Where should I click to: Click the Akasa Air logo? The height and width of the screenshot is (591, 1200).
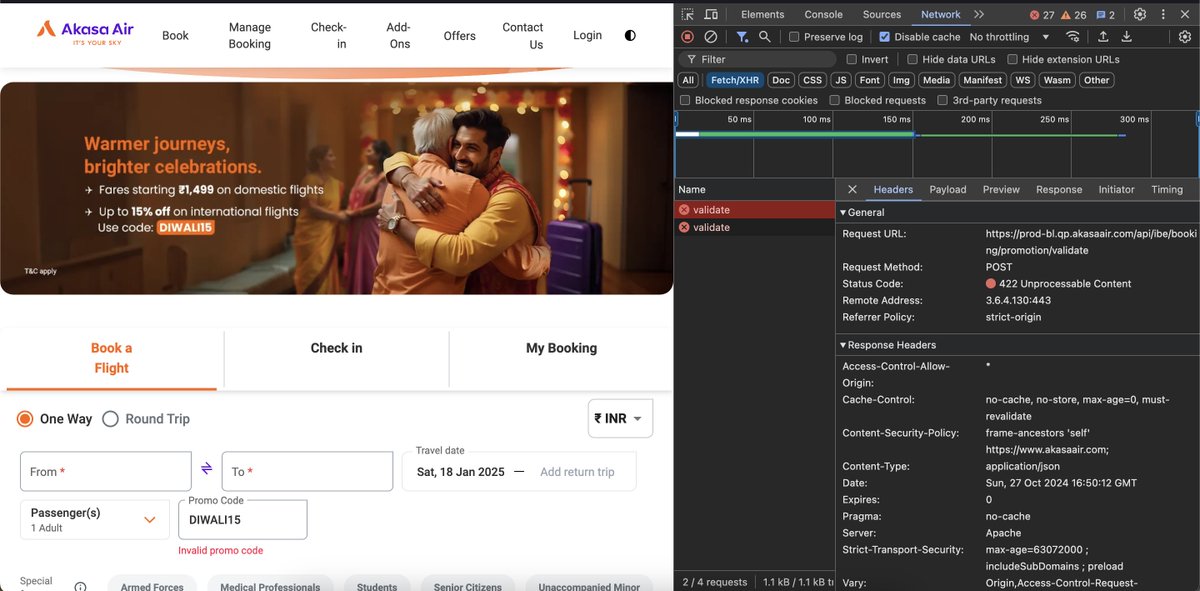tap(85, 34)
